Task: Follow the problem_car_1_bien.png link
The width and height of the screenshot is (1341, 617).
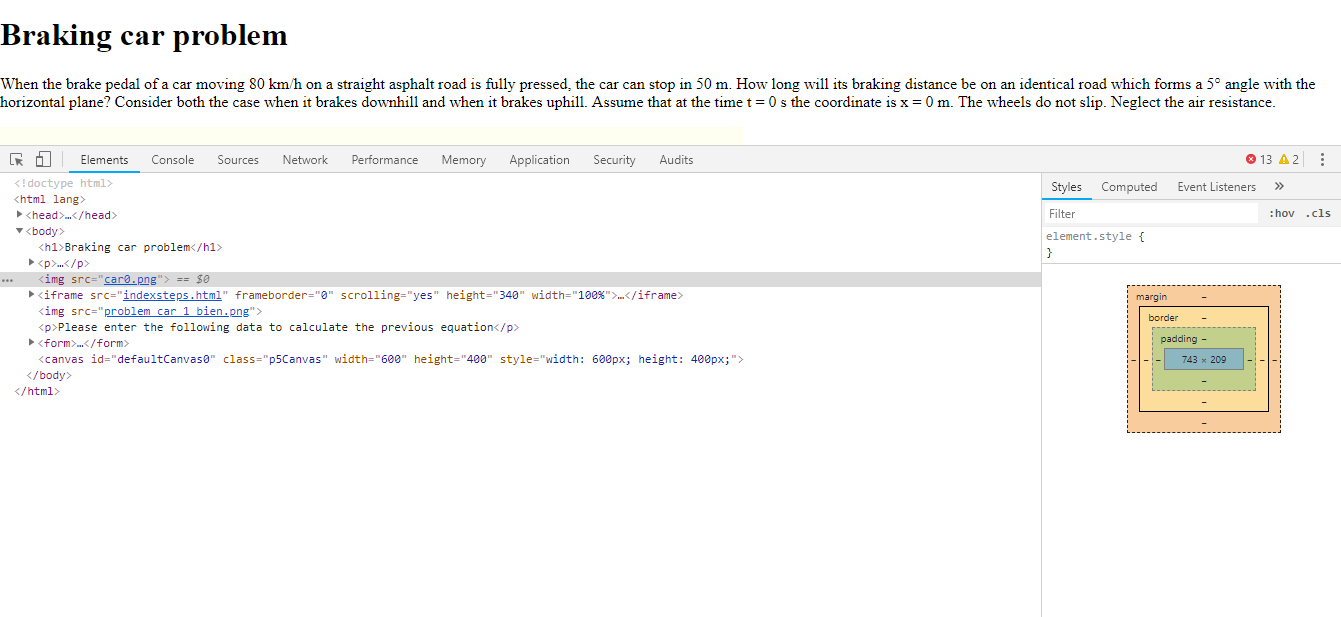Action: (177, 311)
